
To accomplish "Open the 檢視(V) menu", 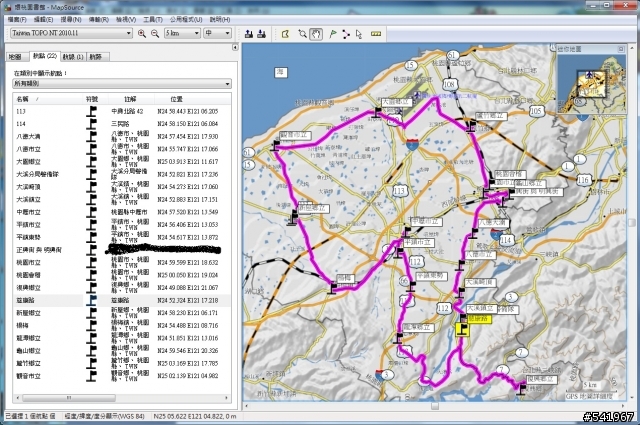I will pos(126,19).
